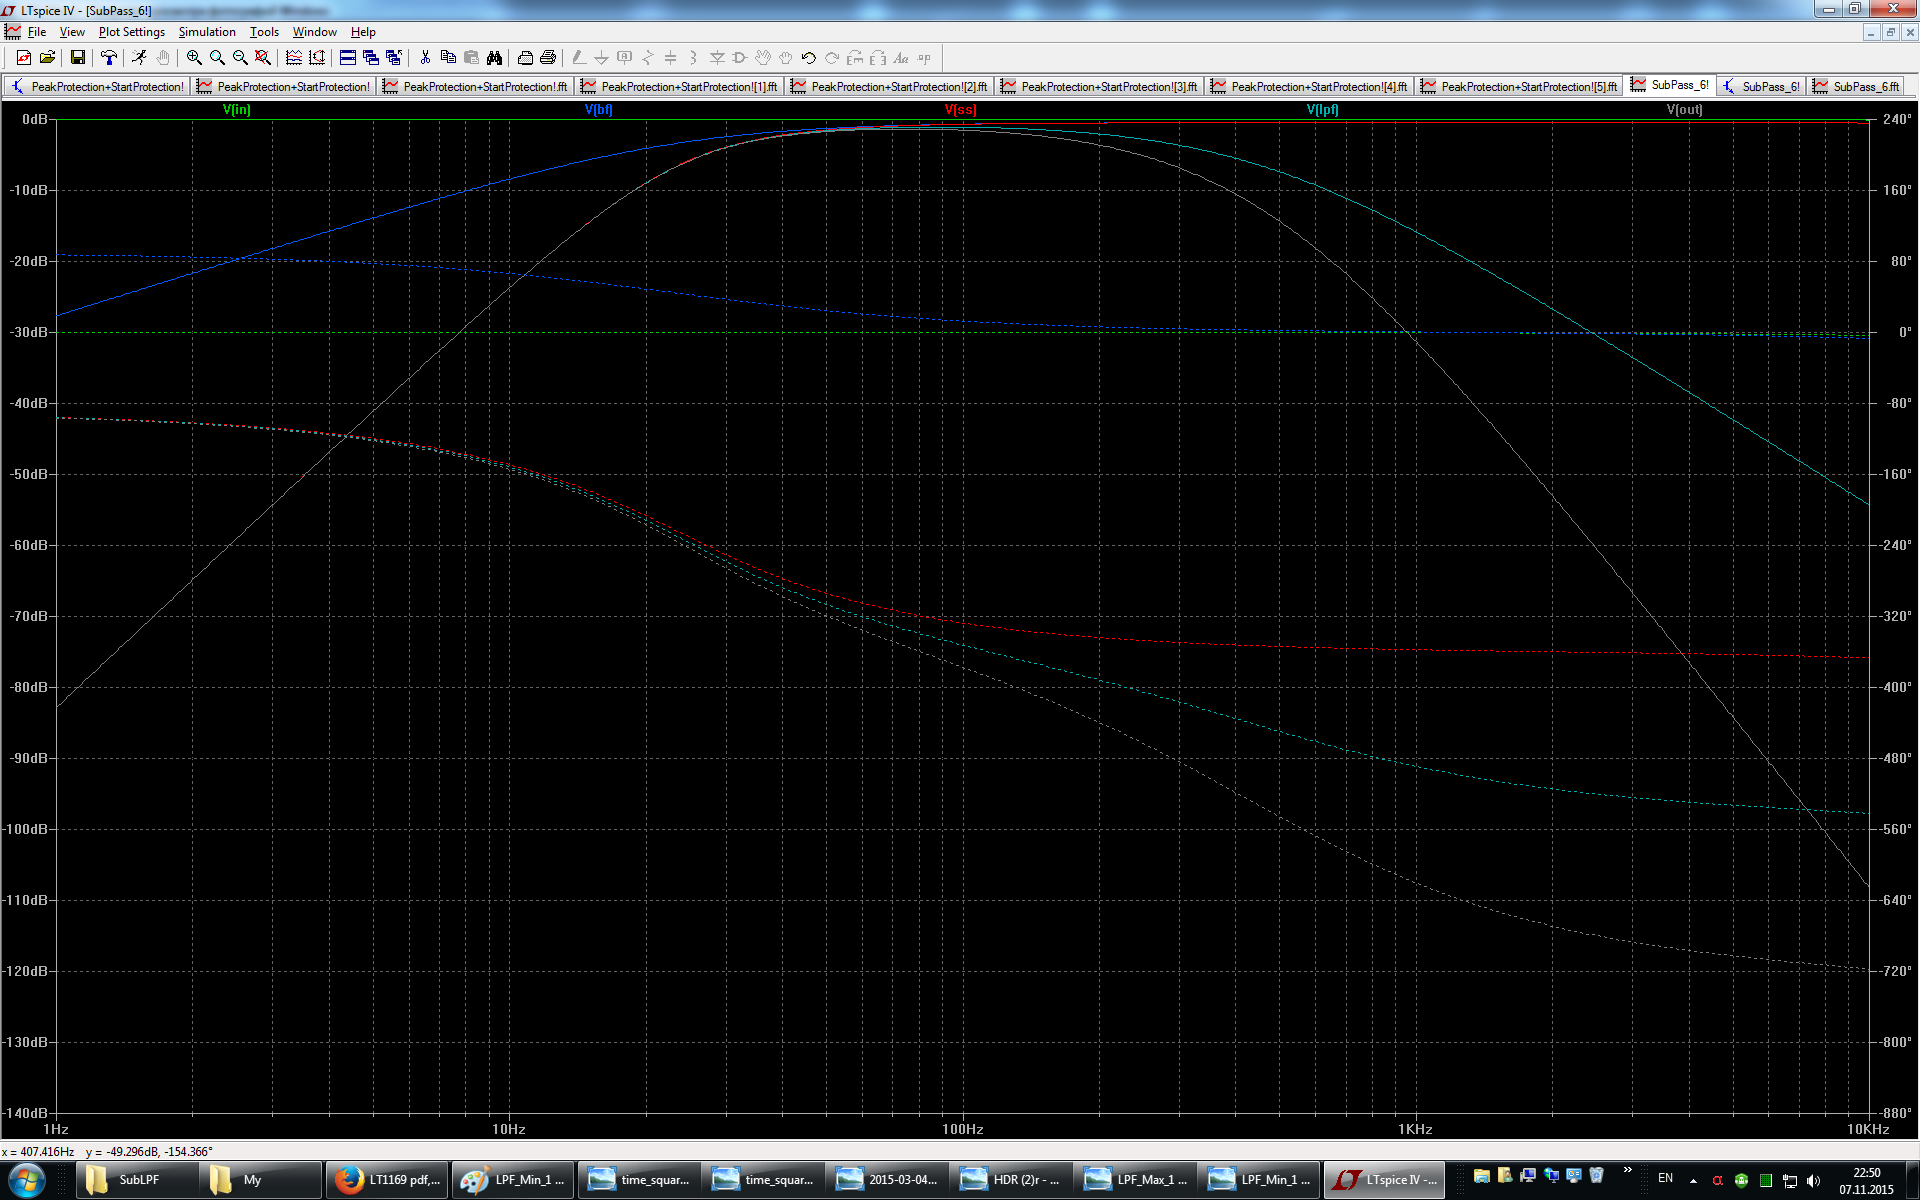Click the Open file folder icon
The image size is (1920, 1200).
tap(47, 58)
